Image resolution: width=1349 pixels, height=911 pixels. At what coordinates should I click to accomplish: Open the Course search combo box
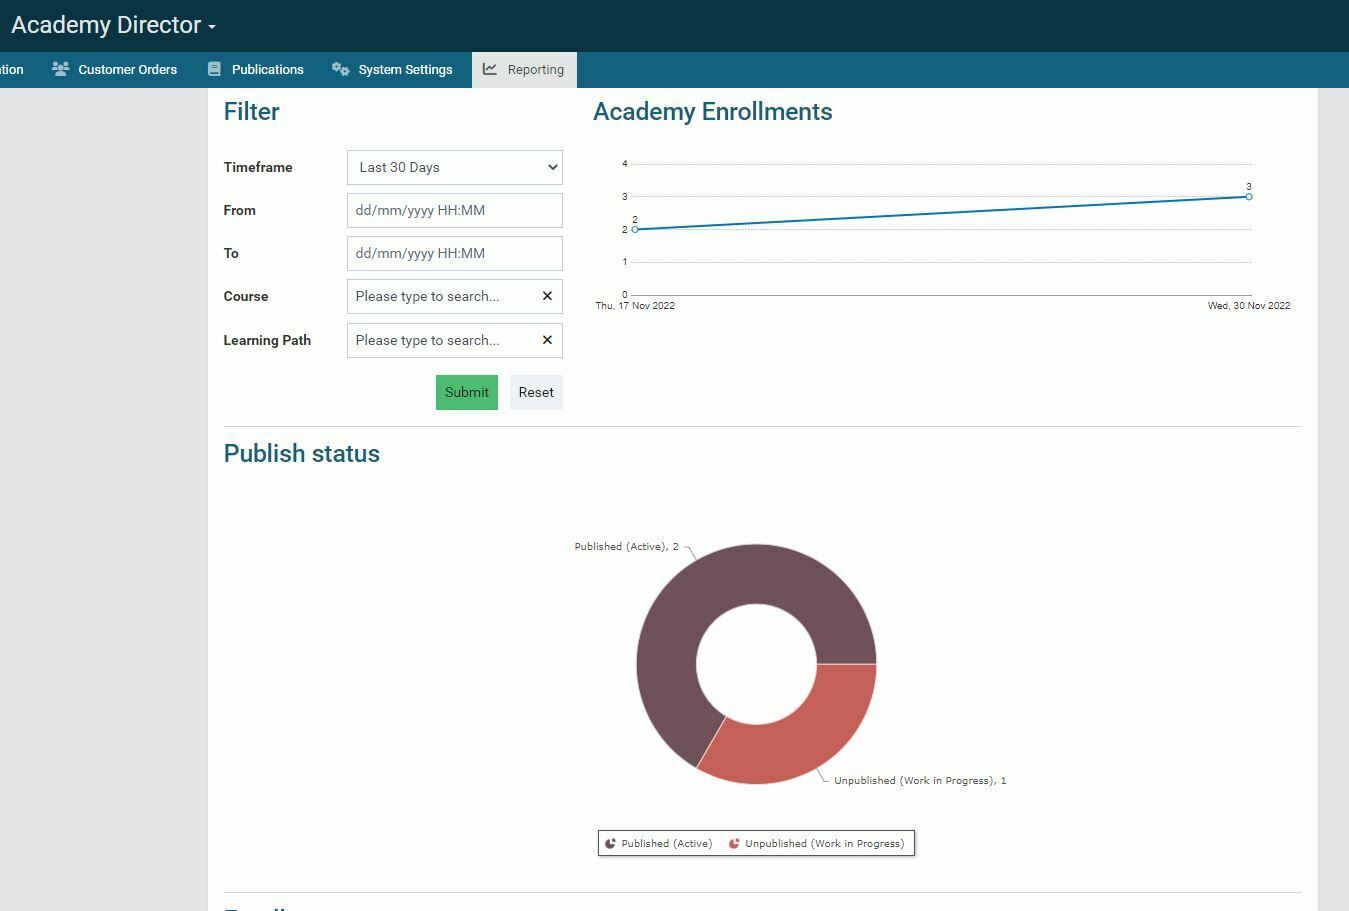click(x=440, y=296)
